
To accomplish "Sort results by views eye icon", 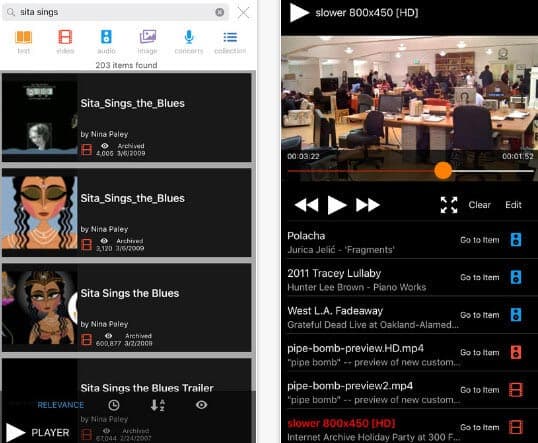I will 201,405.
